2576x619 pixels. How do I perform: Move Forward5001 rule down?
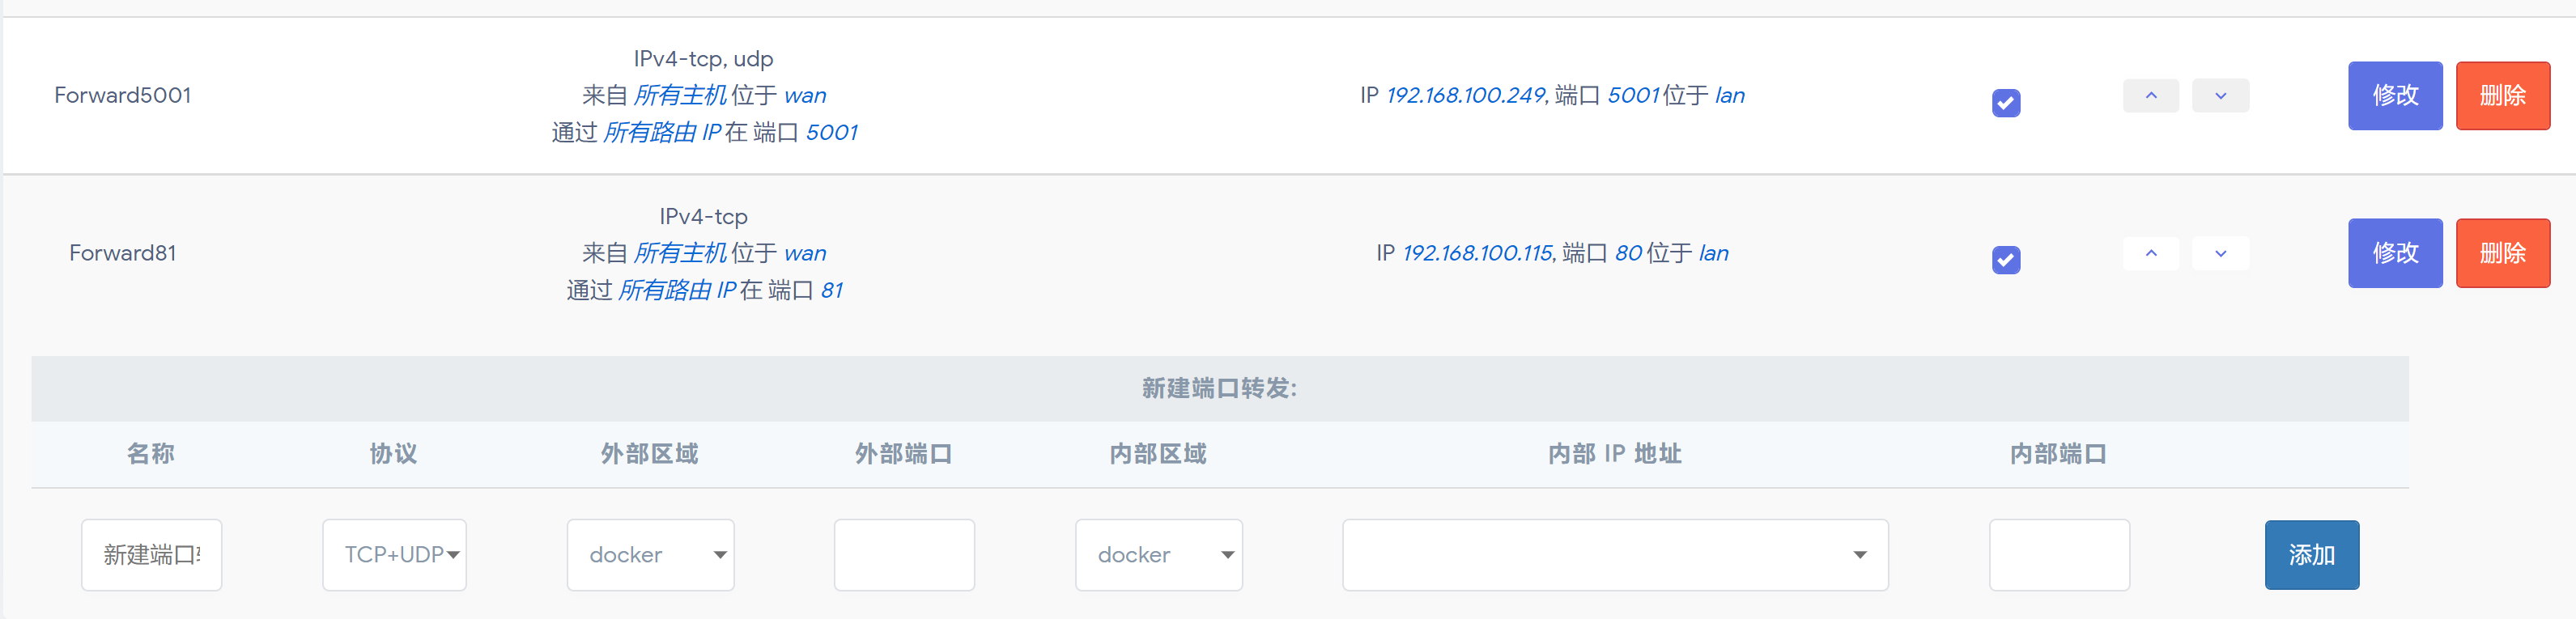coord(2220,96)
